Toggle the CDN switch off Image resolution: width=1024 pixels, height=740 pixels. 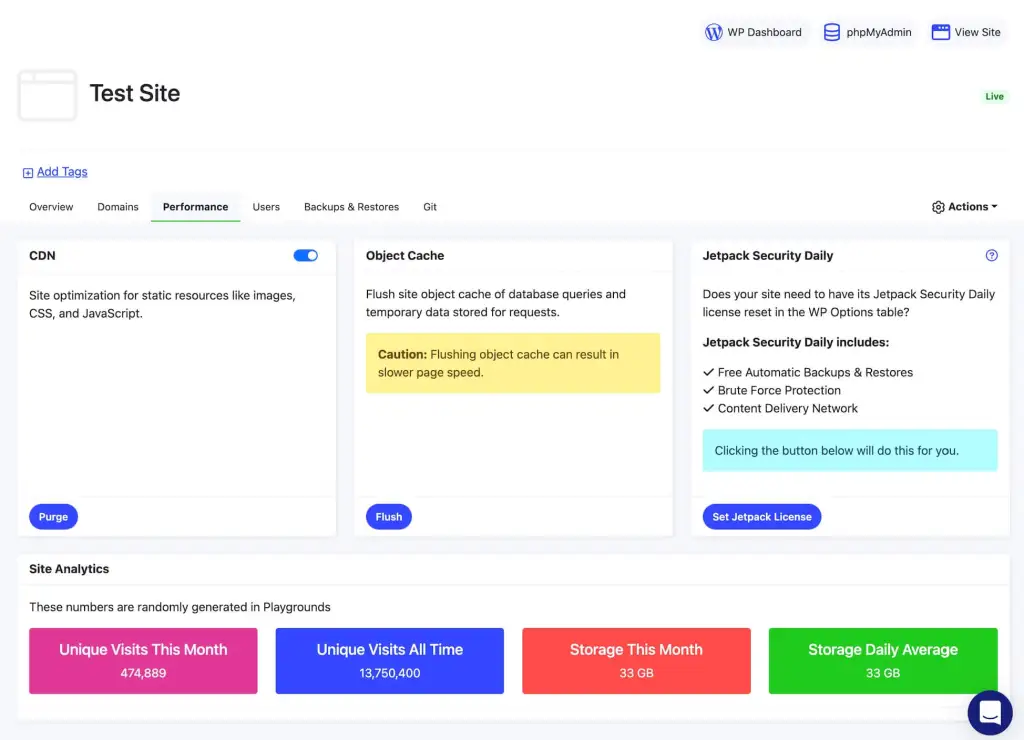306,255
